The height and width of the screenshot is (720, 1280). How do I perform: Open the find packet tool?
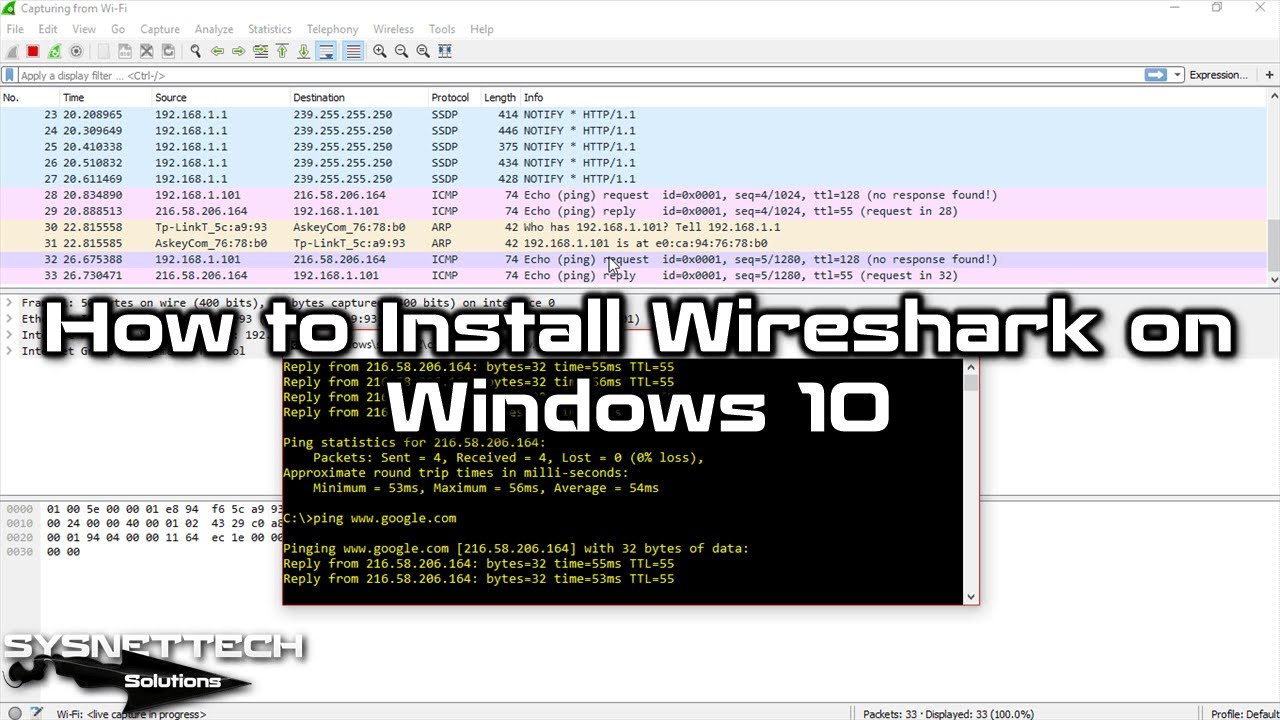(196, 51)
